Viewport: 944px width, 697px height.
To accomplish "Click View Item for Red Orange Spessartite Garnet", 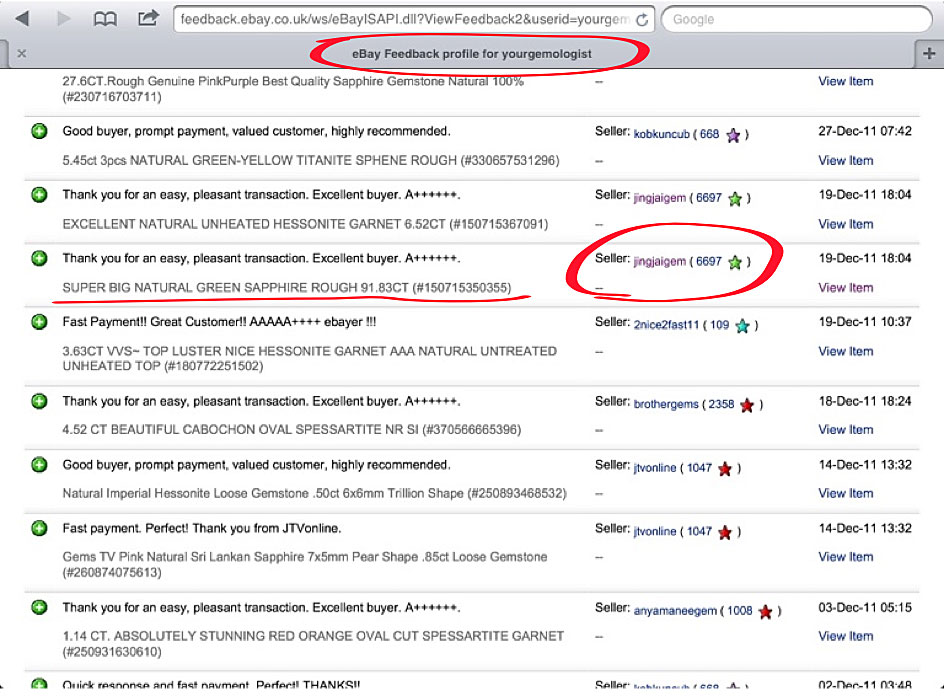I will (x=845, y=636).
